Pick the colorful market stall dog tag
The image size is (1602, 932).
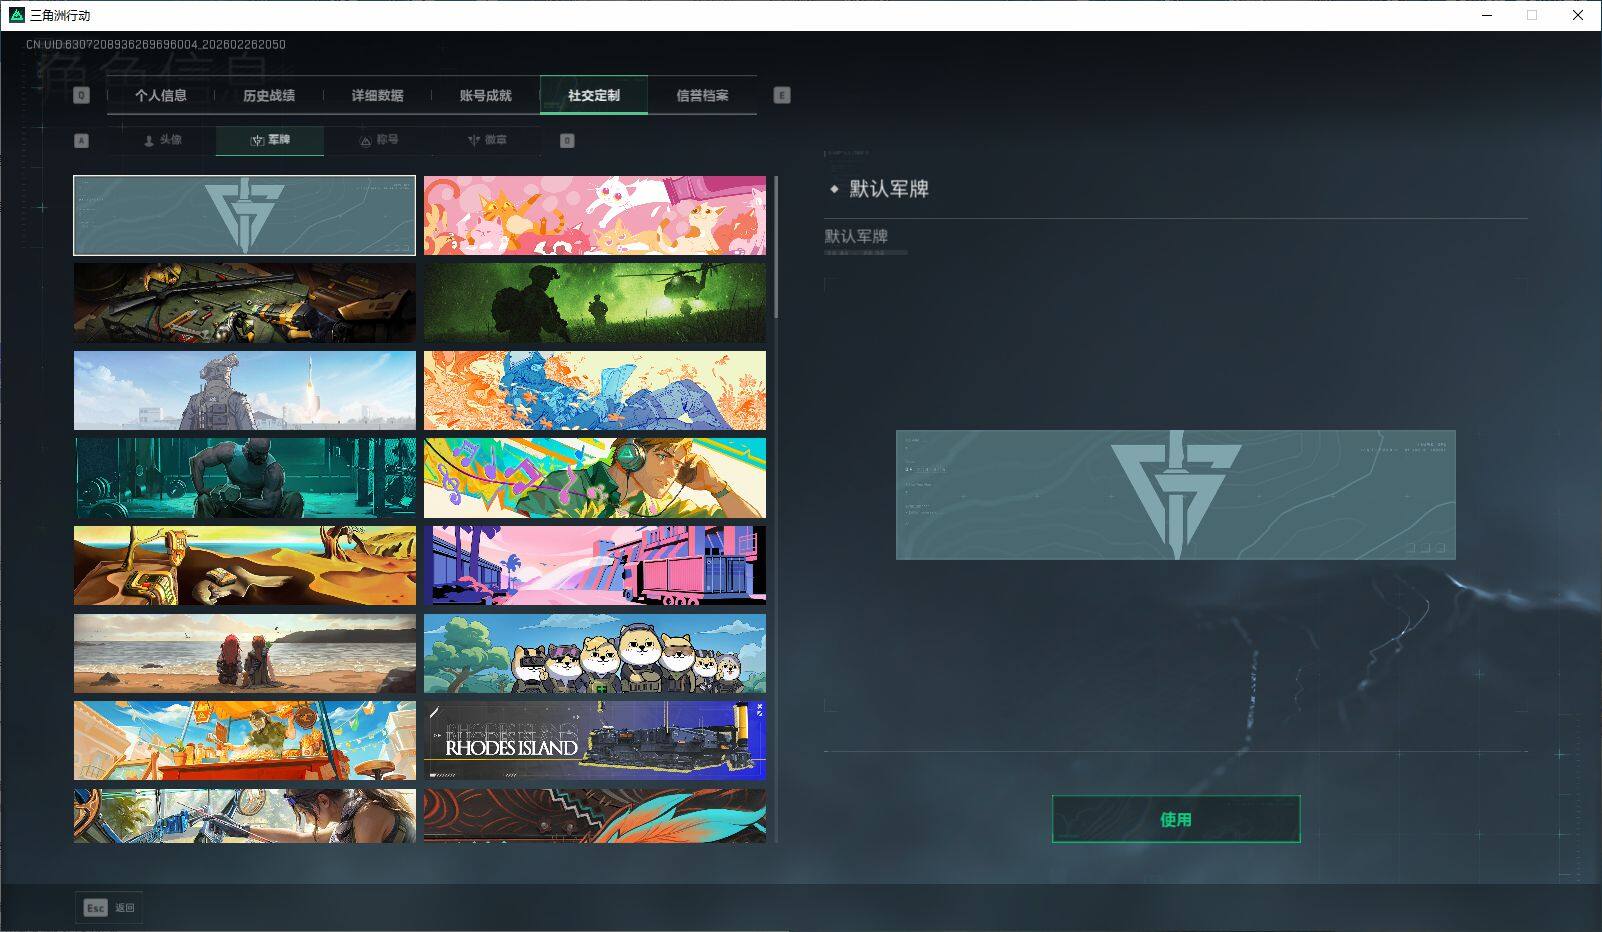(x=245, y=741)
